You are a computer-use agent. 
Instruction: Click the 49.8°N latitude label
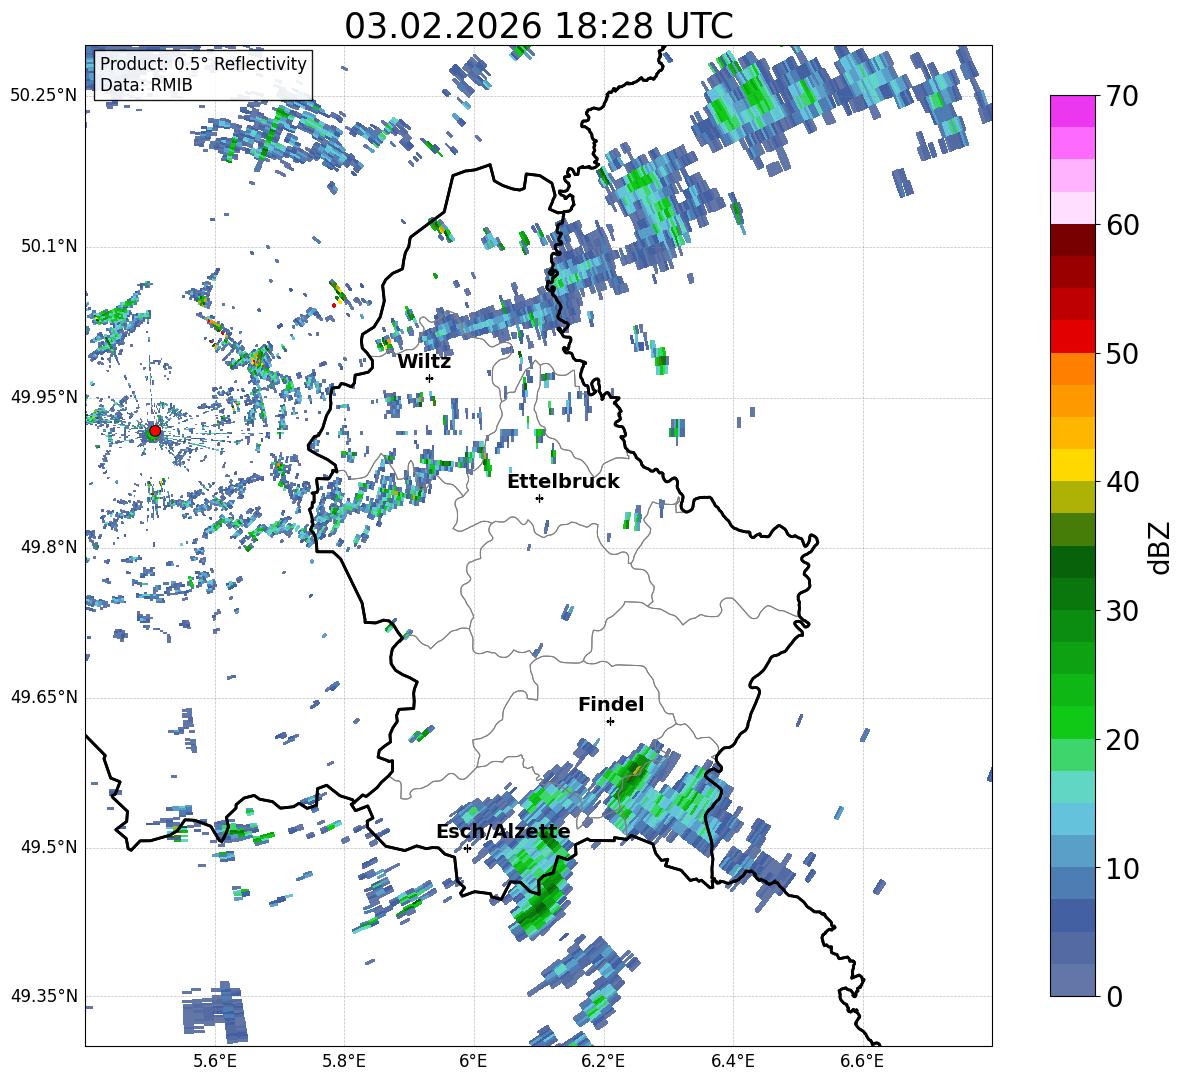coord(49,547)
